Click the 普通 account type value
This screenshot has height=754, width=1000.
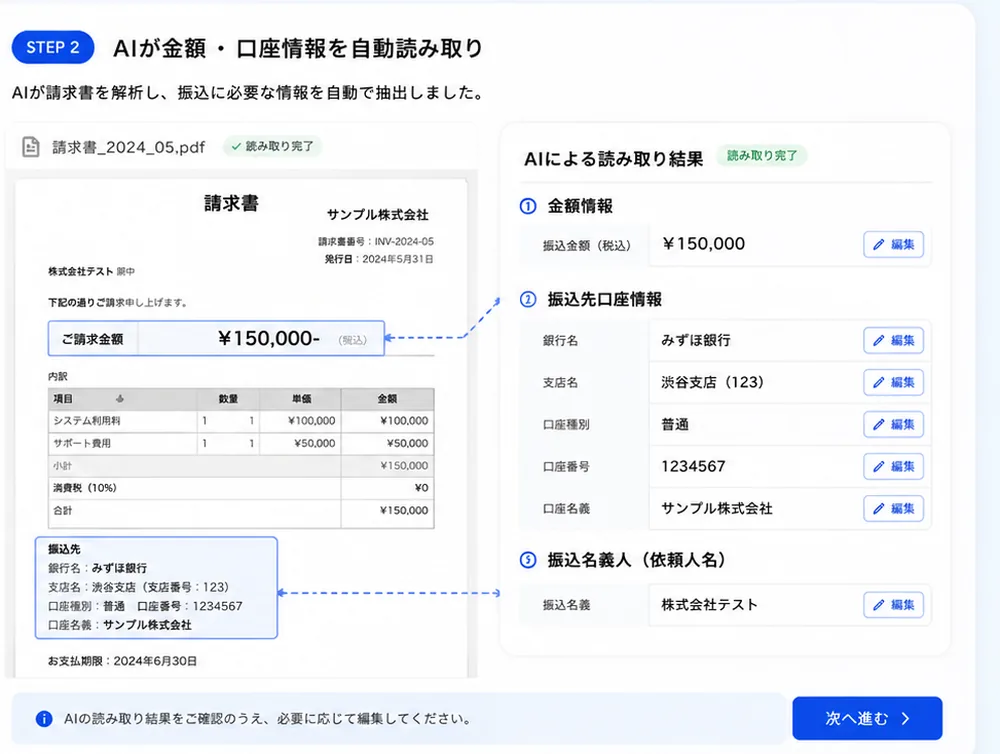(x=675, y=424)
